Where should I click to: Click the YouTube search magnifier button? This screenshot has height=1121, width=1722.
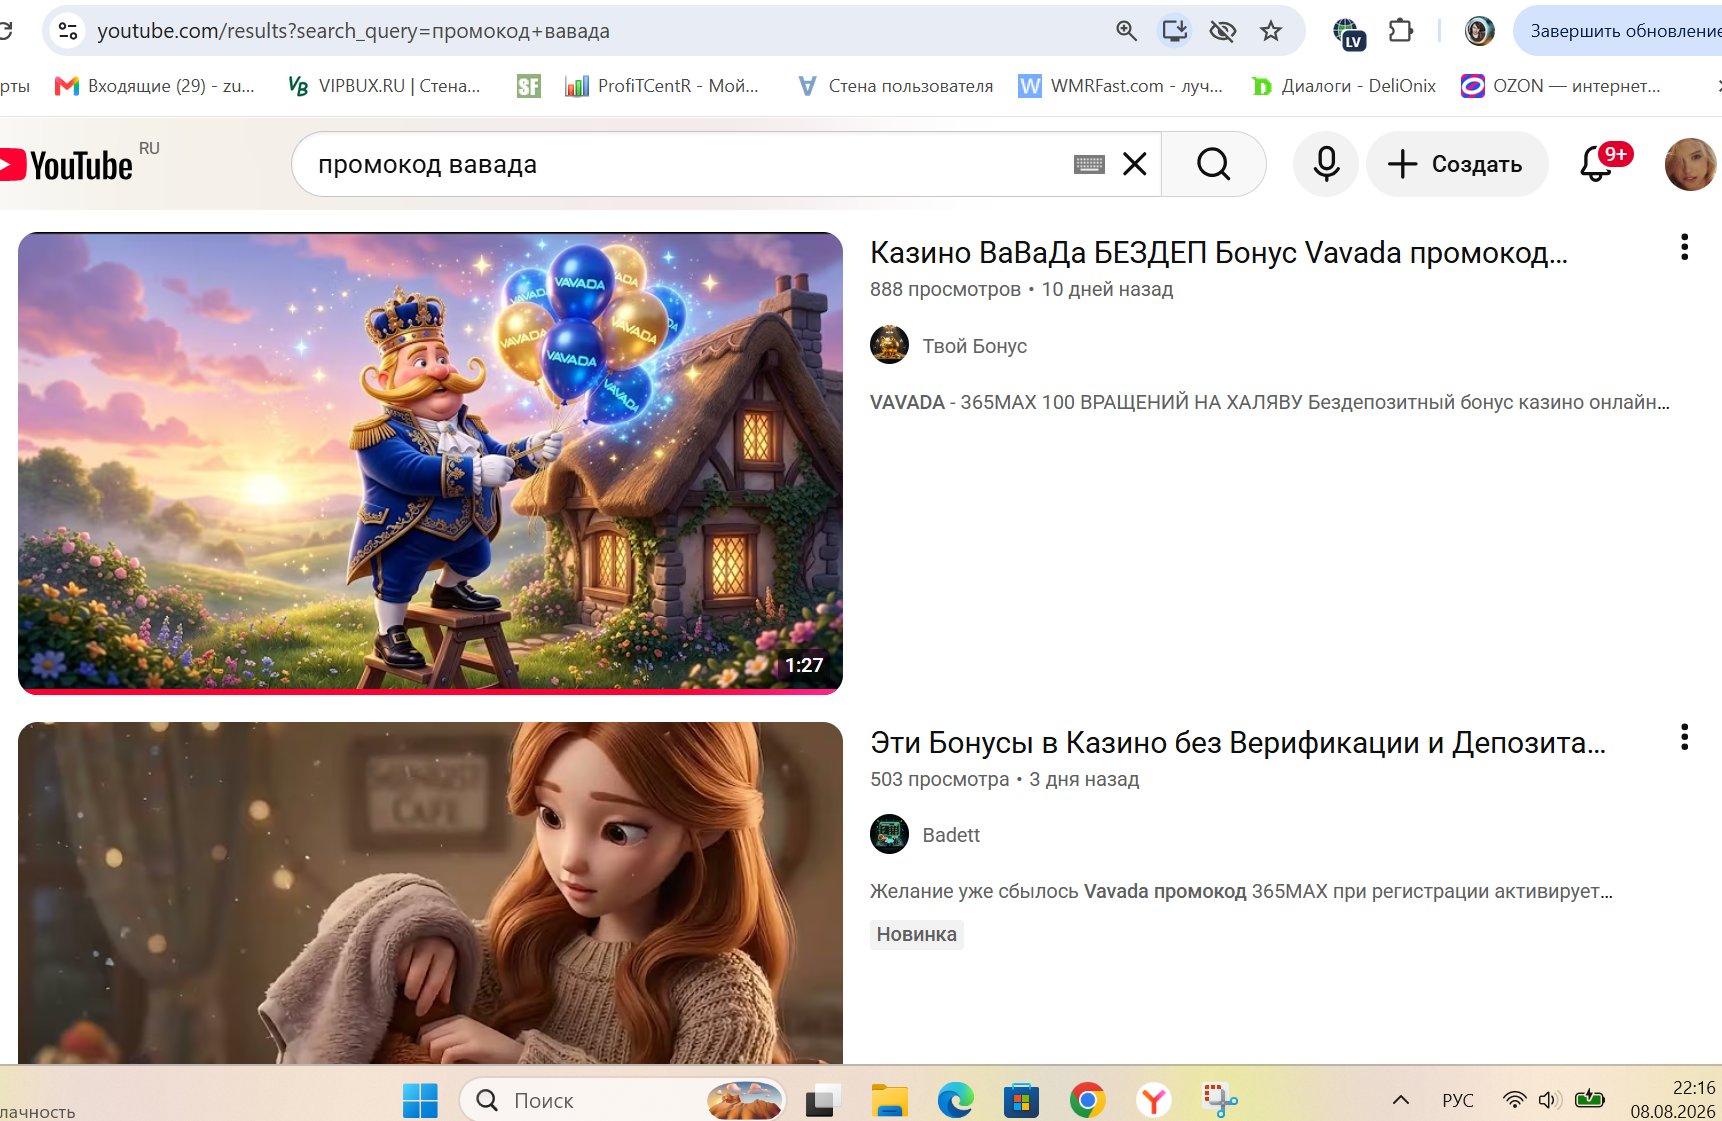[x=1214, y=164]
